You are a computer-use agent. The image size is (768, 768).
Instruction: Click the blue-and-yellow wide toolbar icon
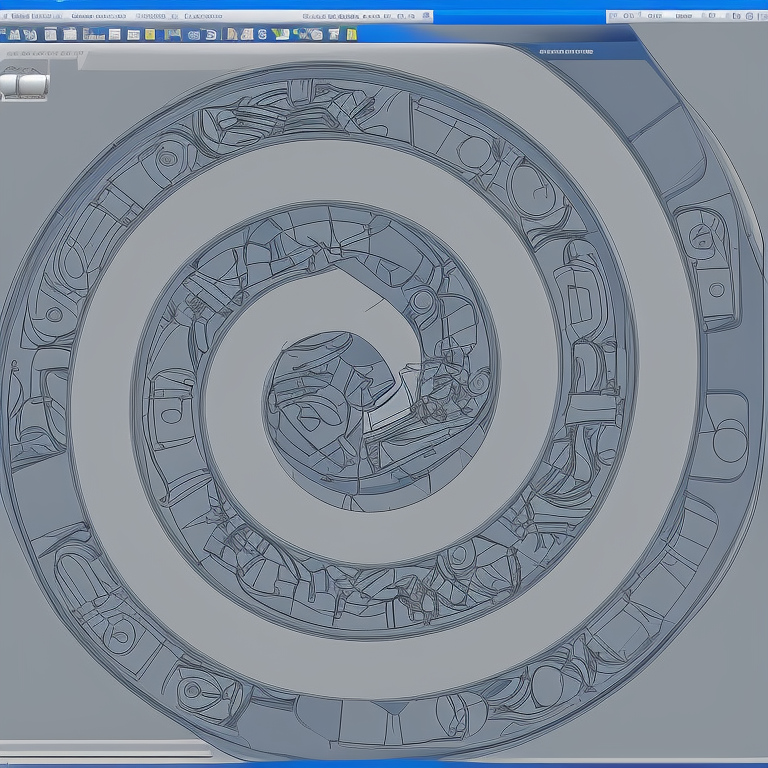[x=308, y=34]
